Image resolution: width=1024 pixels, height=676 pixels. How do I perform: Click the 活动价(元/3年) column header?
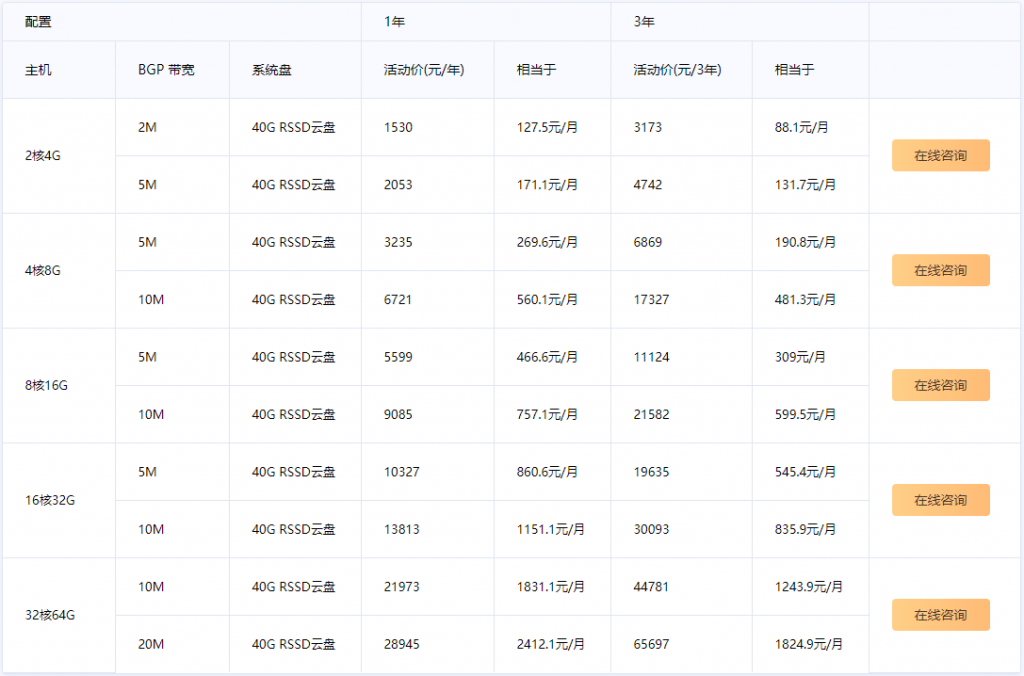click(x=682, y=70)
